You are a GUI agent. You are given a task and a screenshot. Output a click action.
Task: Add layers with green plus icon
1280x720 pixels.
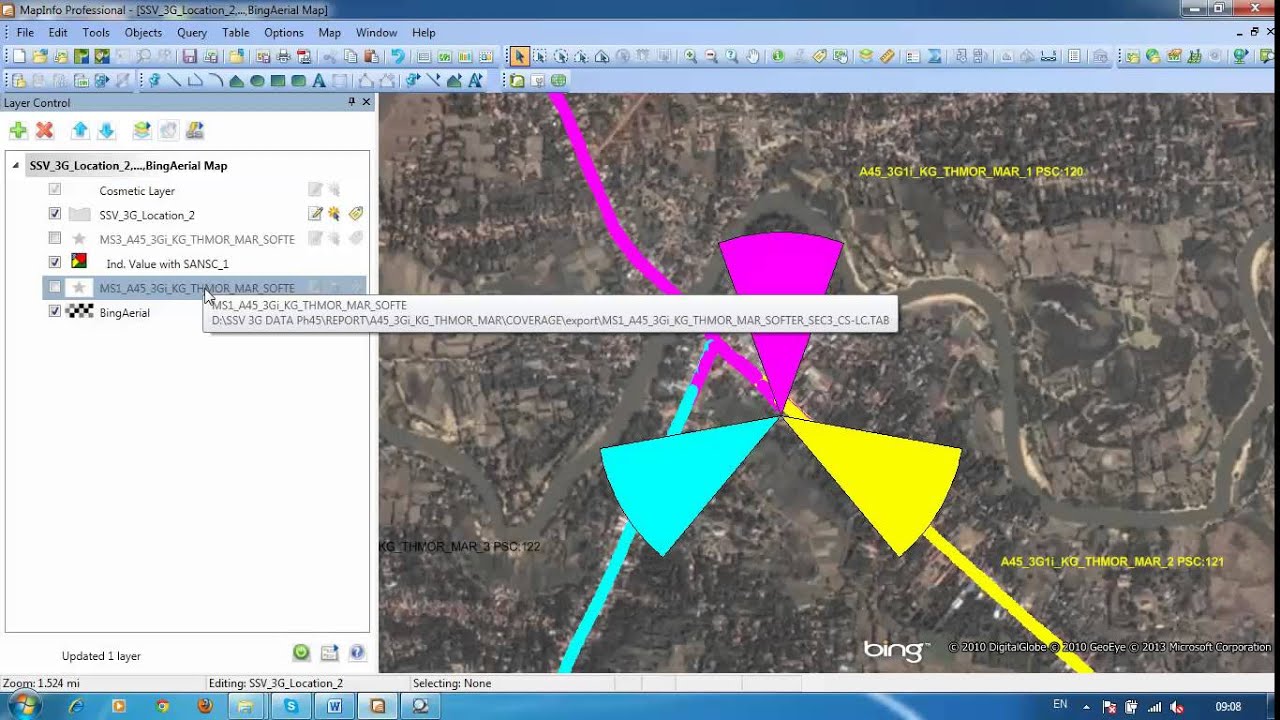18,130
